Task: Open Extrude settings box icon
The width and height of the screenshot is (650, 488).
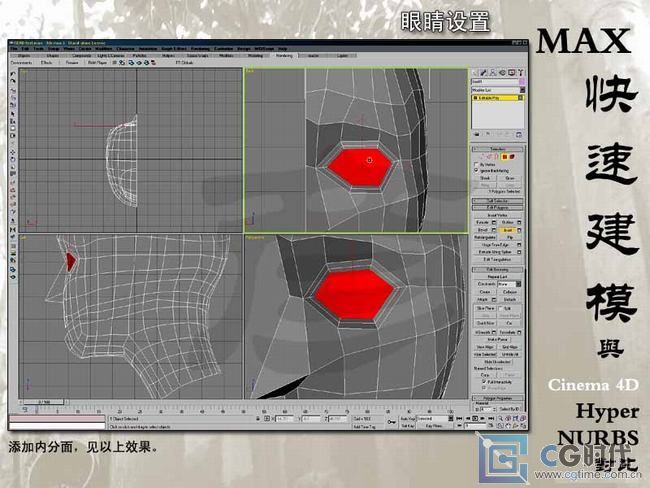Action: pos(494,222)
